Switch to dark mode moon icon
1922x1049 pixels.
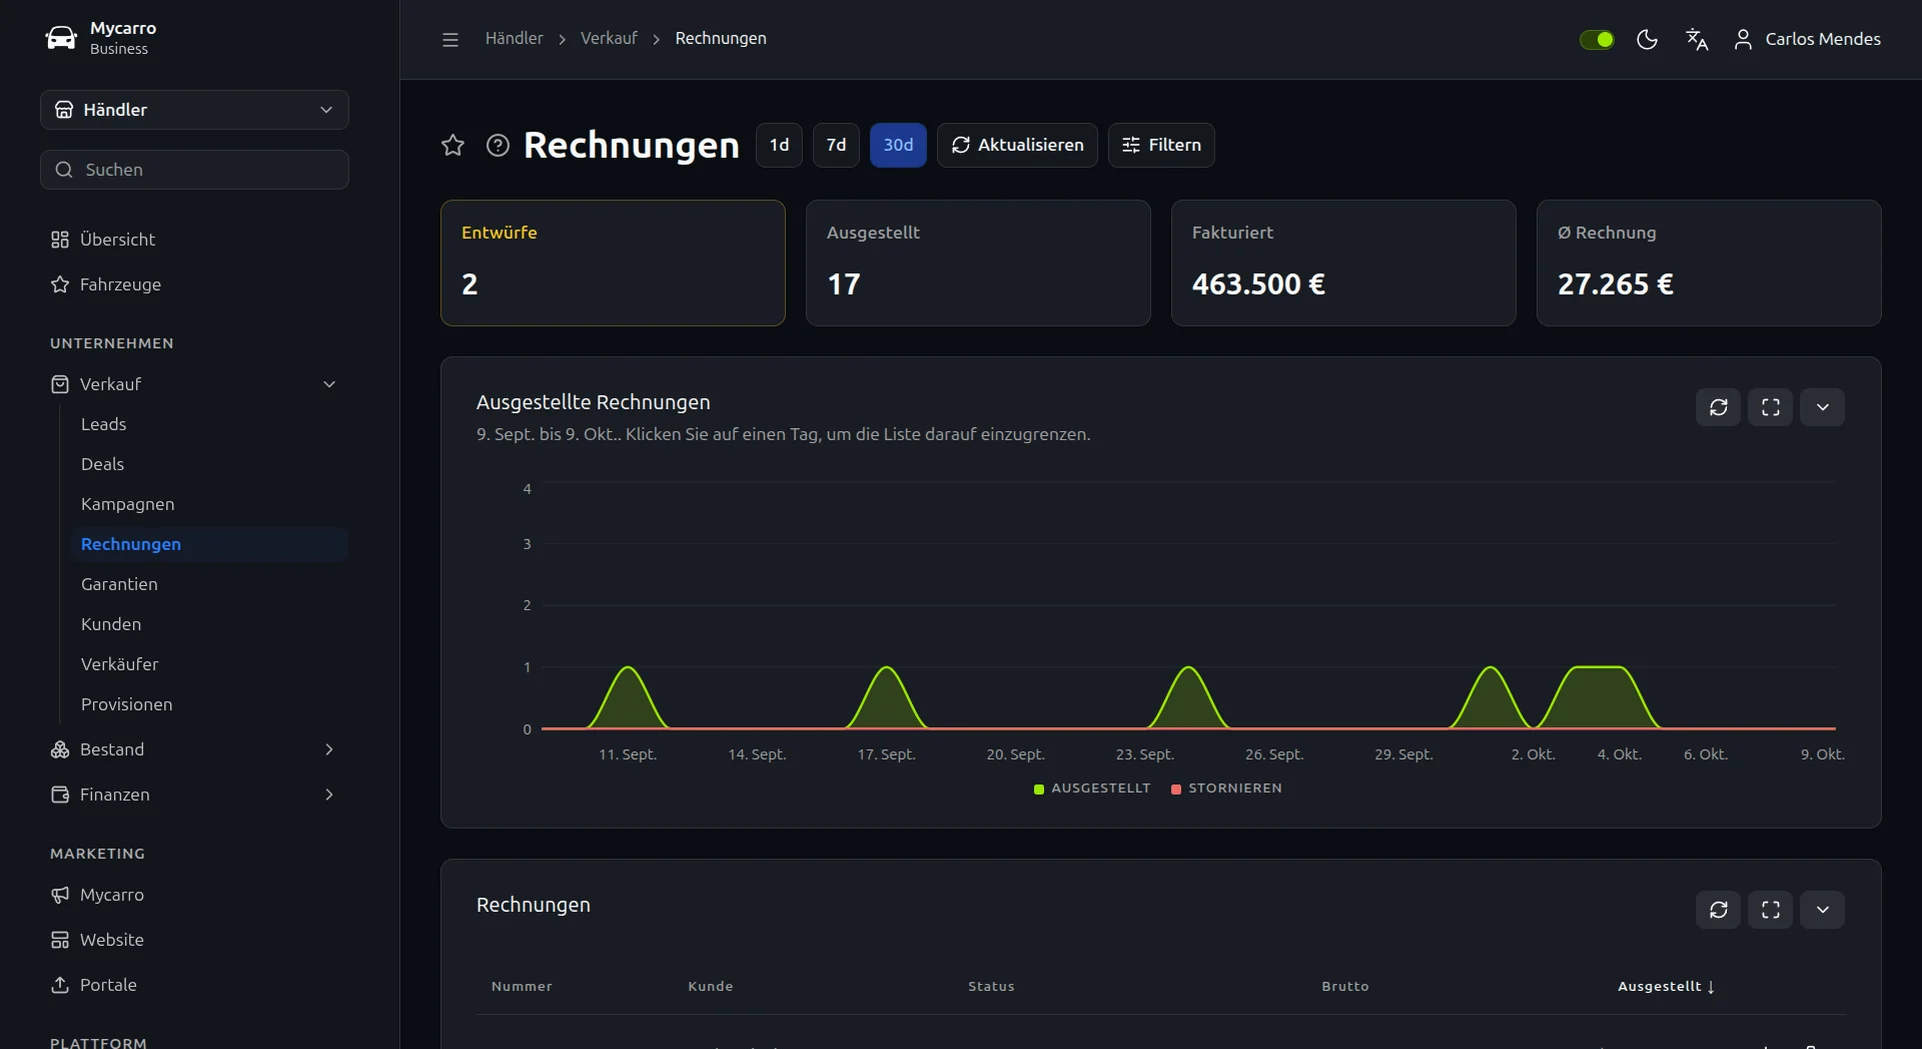[x=1647, y=39]
